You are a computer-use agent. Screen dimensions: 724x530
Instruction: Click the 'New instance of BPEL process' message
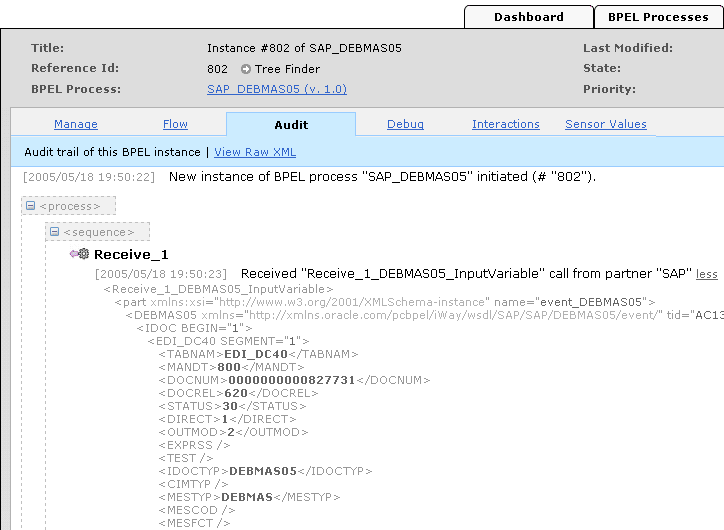[382, 177]
